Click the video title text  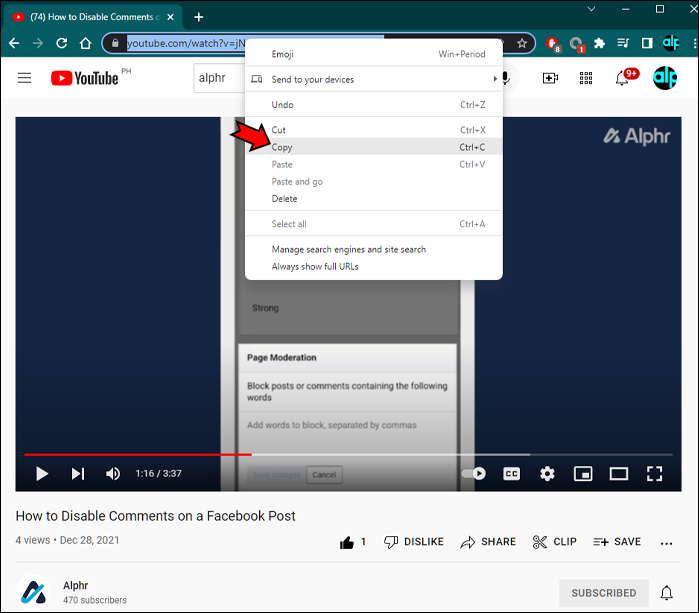[x=156, y=516]
